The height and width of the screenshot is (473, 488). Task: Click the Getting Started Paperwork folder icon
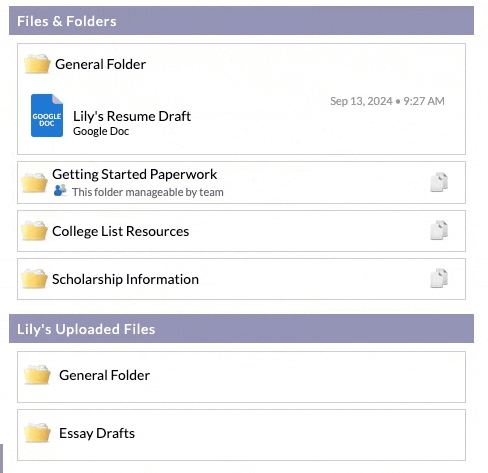[x=34, y=182]
